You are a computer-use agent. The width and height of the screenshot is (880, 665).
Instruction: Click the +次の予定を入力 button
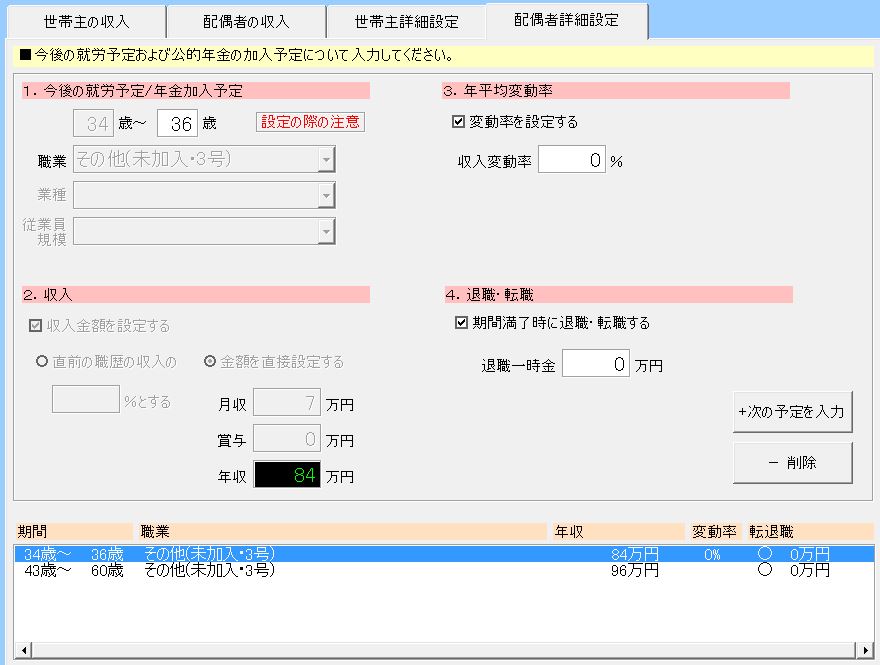pos(792,411)
